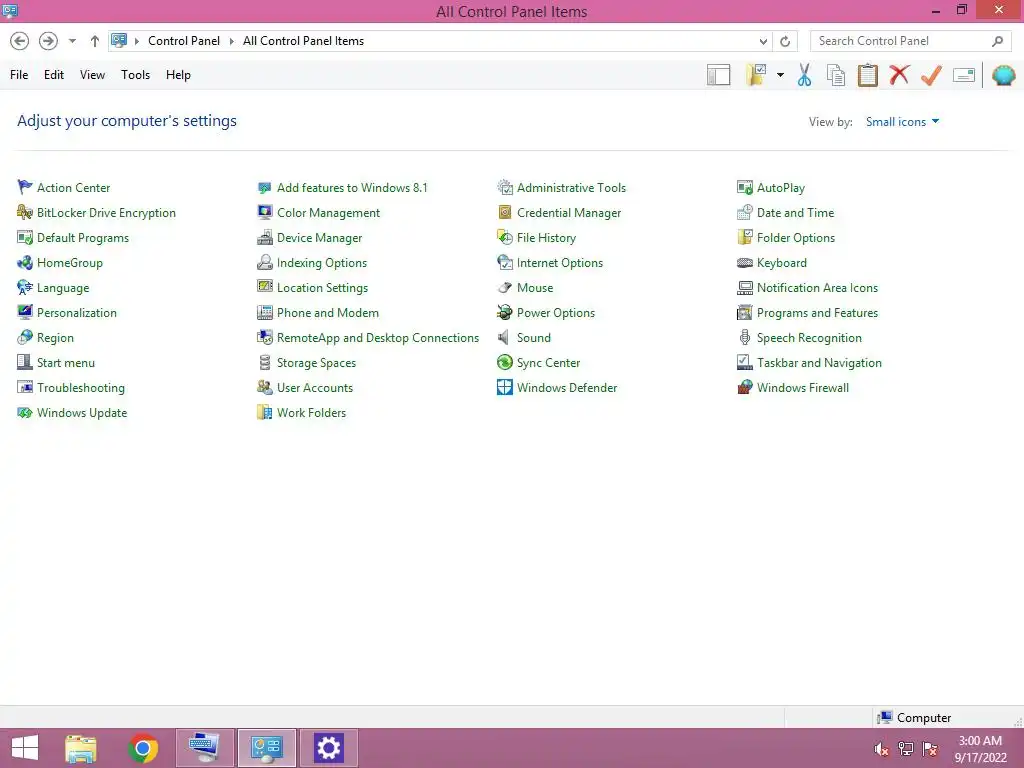Image resolution: width=1024 pixels, height=768 pixels.
Task: Click the BitLocker Drive Encryption icon
Action: 25,212
